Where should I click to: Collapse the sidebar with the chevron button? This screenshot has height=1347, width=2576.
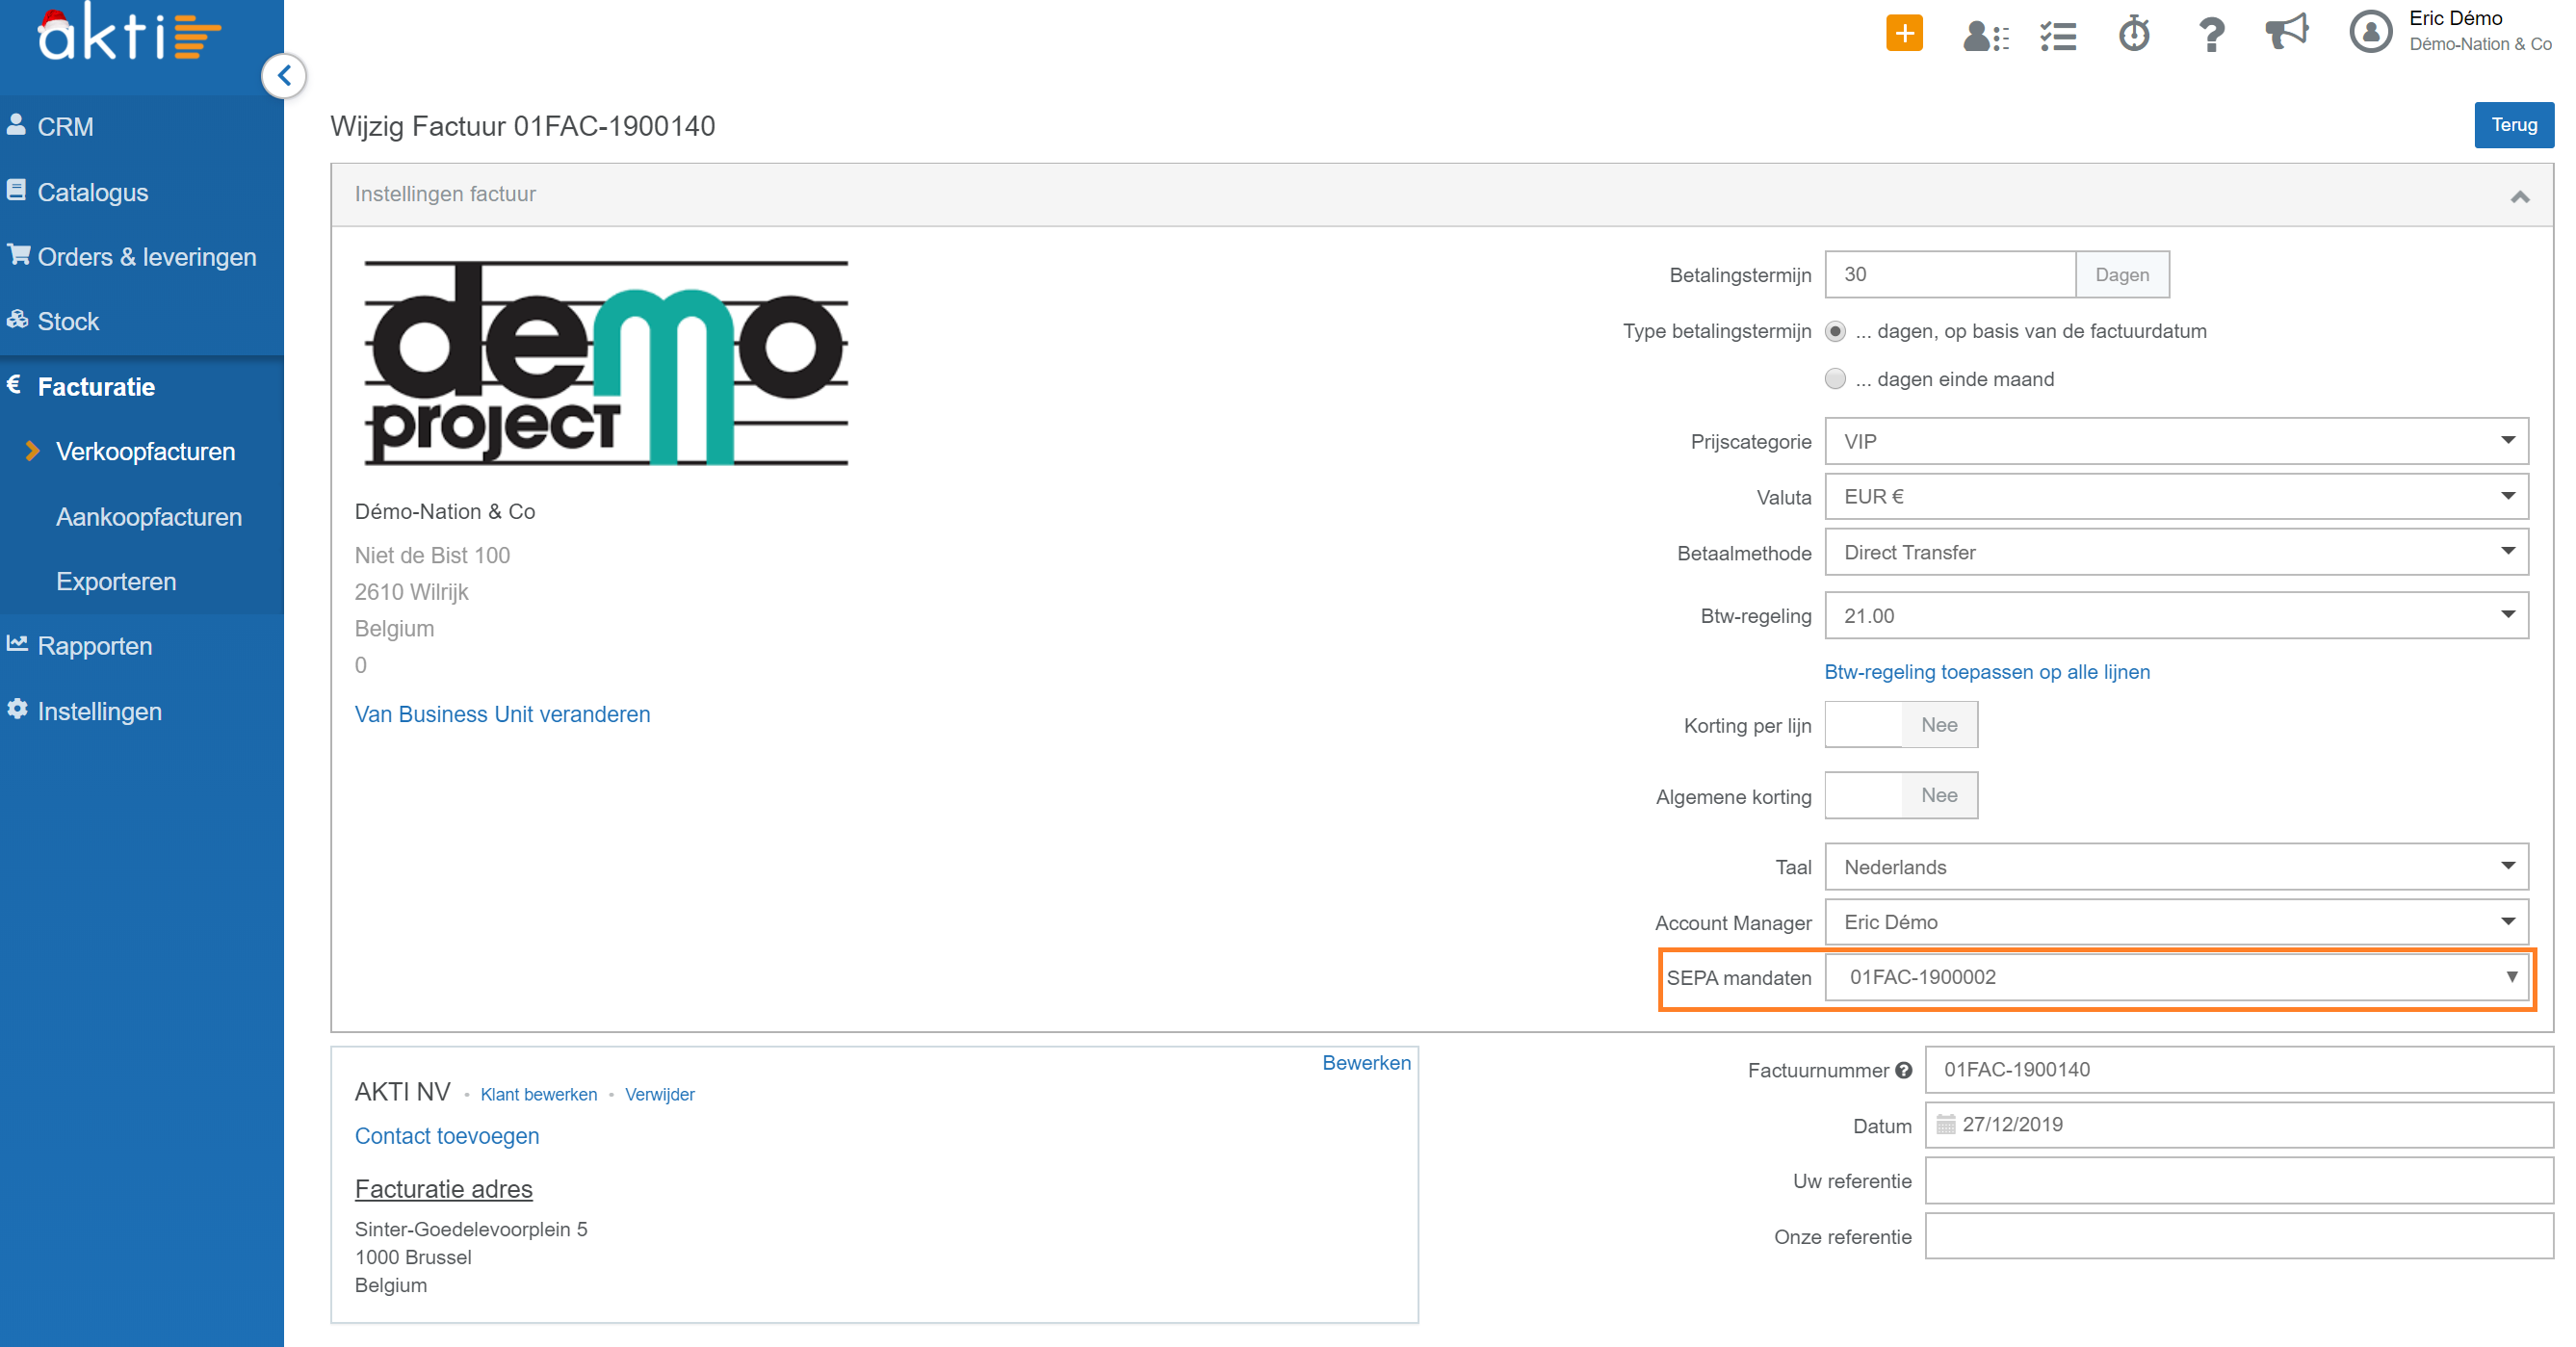coord(284,75)
